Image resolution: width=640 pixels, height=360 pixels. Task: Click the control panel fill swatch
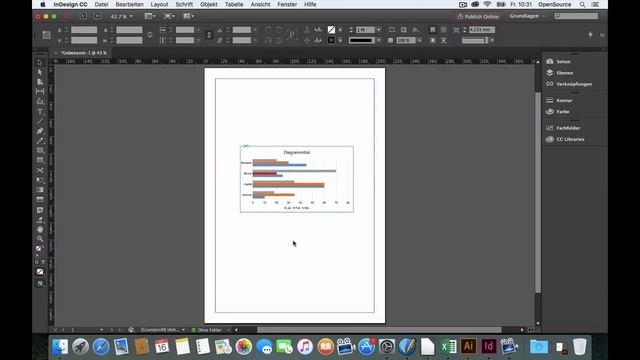coord(331,30)
